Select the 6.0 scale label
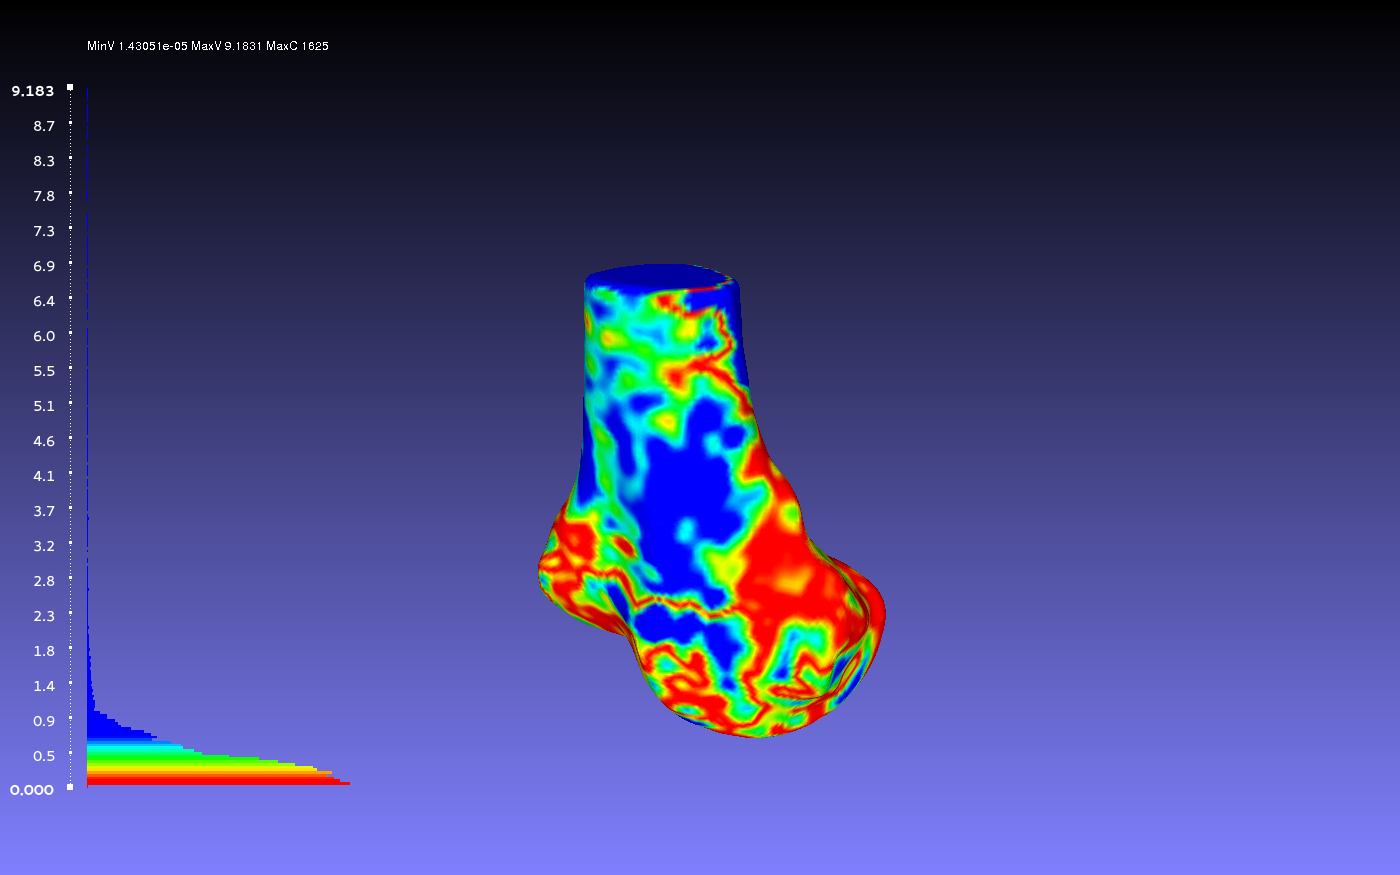Image resolution: width=1400 pixels, height=875 pixels. tap(44, 336)
